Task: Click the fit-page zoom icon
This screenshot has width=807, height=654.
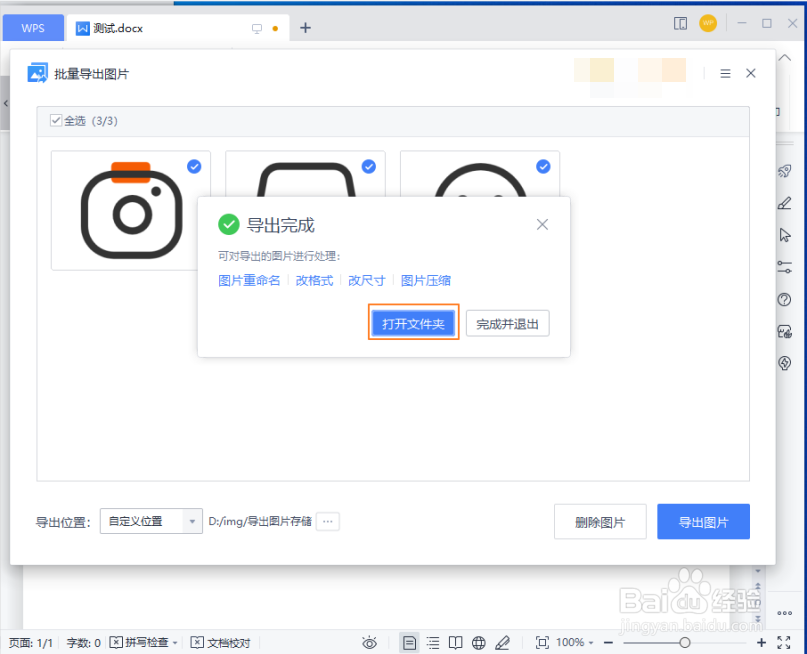Action: tap(542, 642)
